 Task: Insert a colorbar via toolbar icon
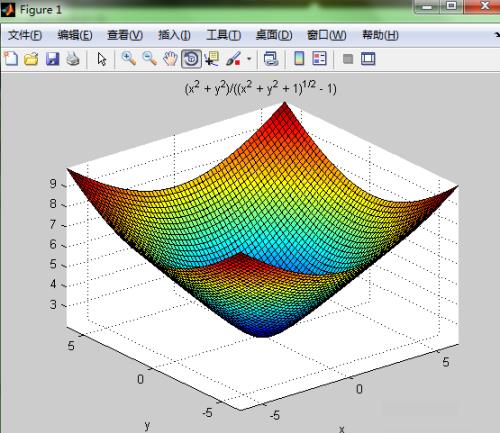(x=299, y=59)
